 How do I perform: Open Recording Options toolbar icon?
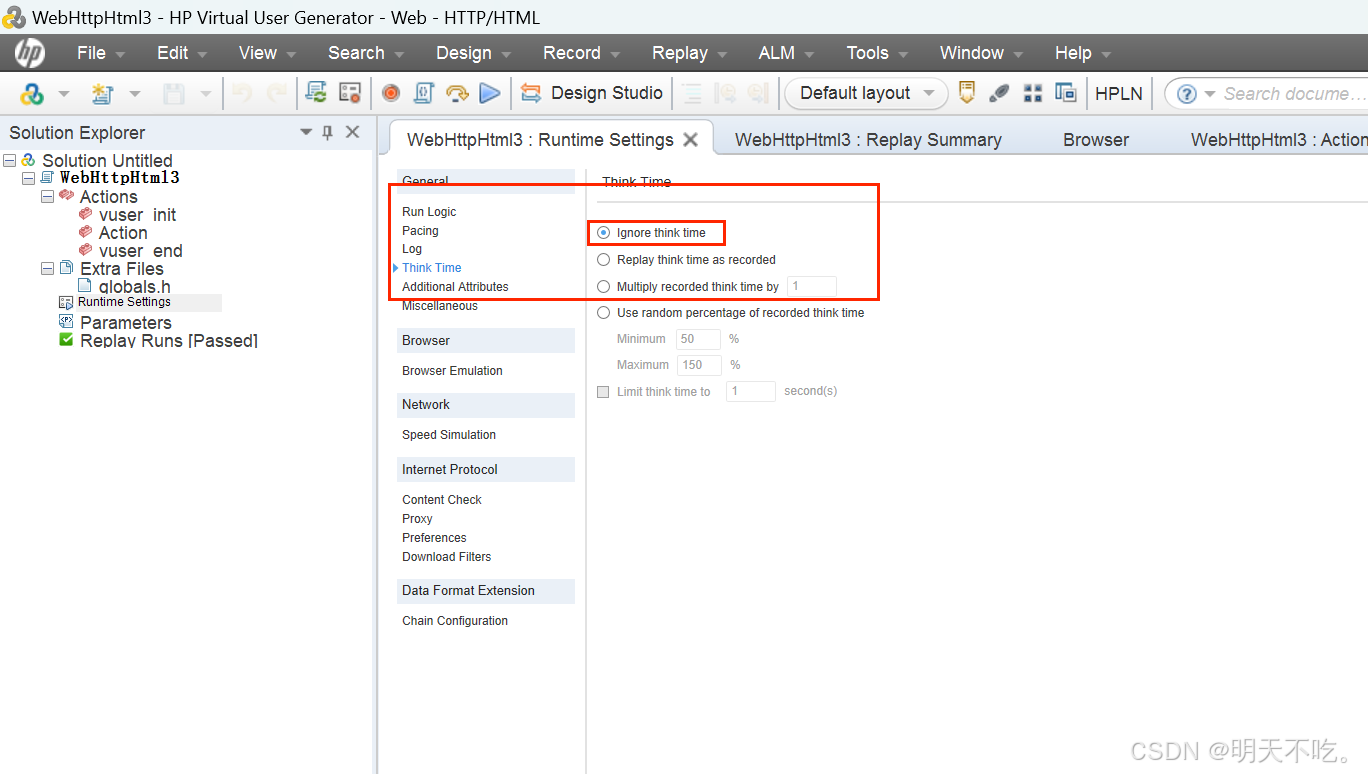pos(349,93)
